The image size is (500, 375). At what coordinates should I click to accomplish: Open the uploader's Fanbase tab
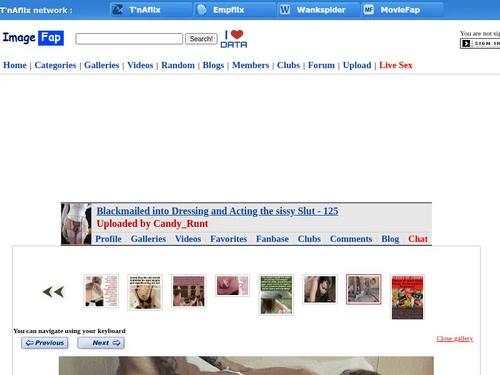pyautogui.click(x=272, y=239)
